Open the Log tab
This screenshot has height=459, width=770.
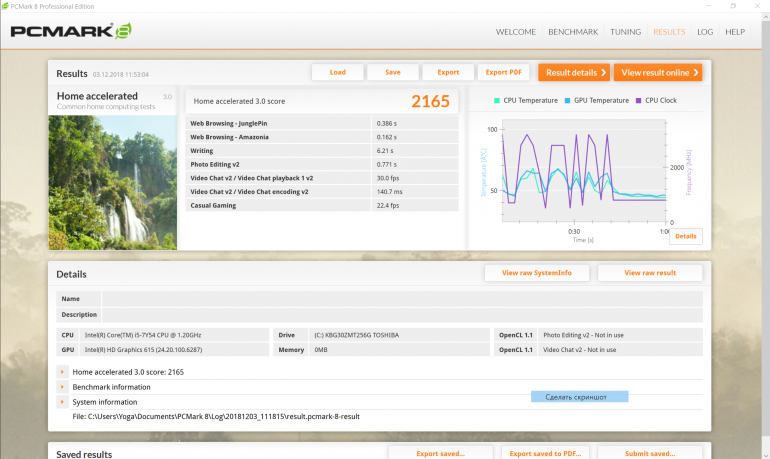[705, 32]
